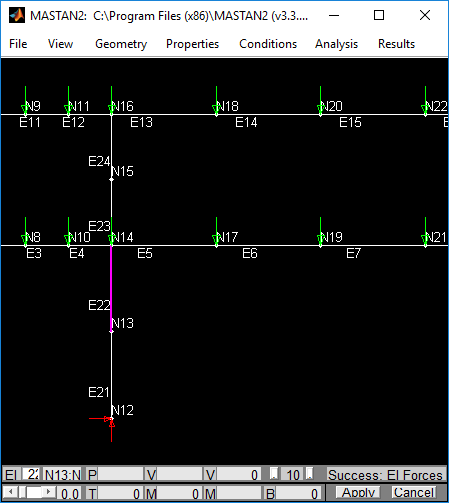Click element label E23
449x503 pixels.
[99, 226]
